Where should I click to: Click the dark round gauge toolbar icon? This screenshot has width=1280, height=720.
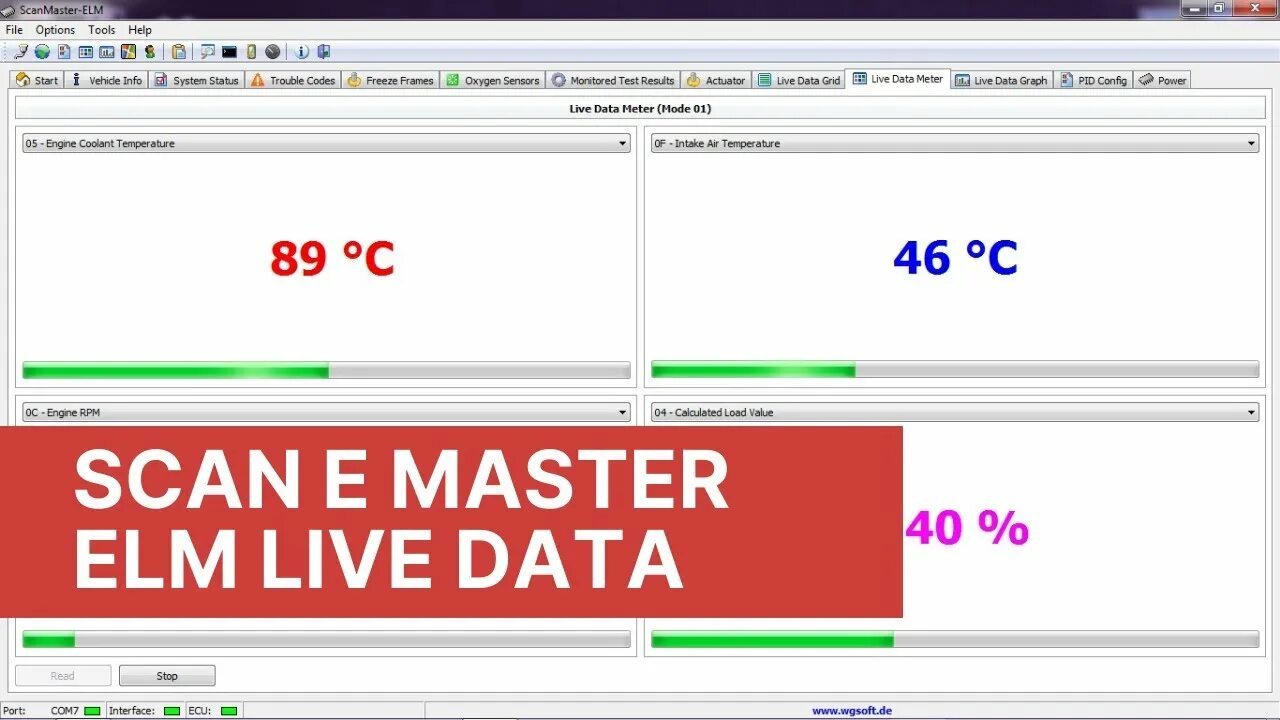click(272, 51)
